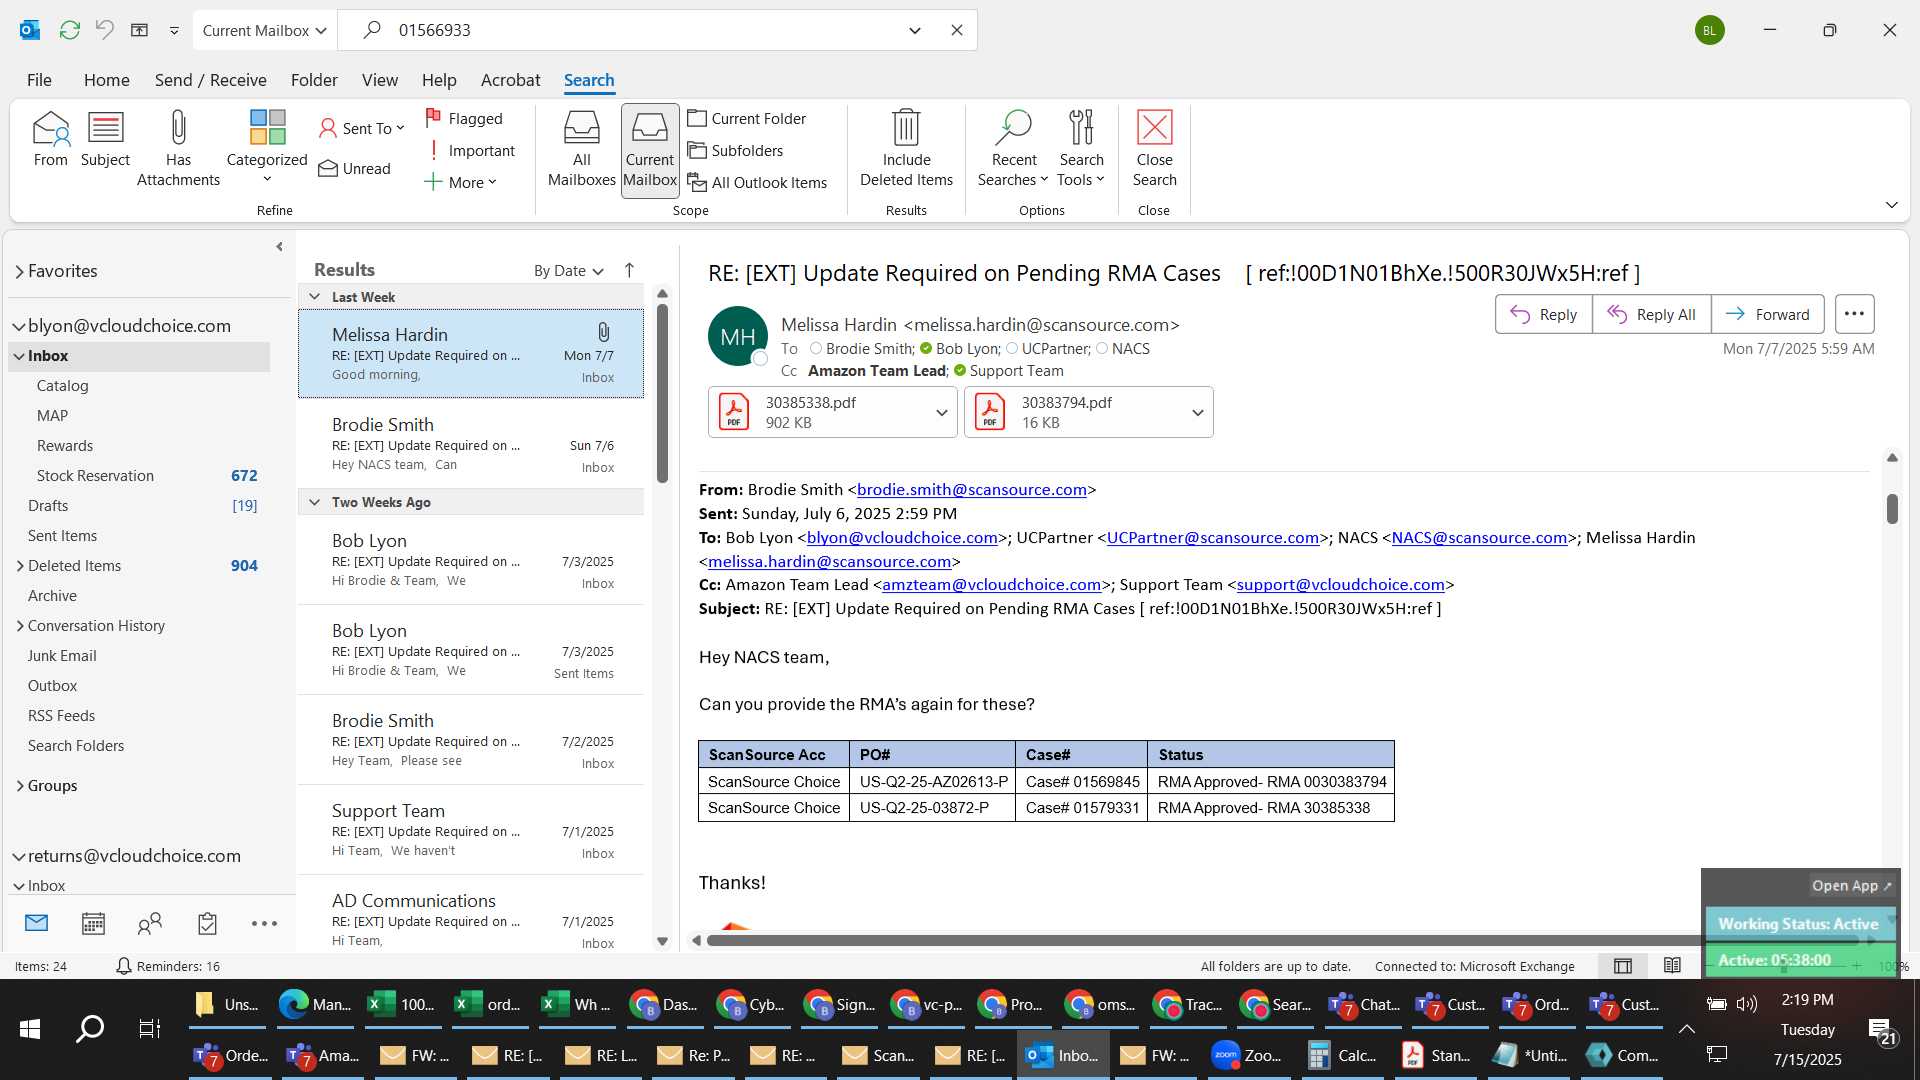Open Search Tools menu
Screen dimensions: 1920x1080
pyautogui.click(x=1081, y=148)
